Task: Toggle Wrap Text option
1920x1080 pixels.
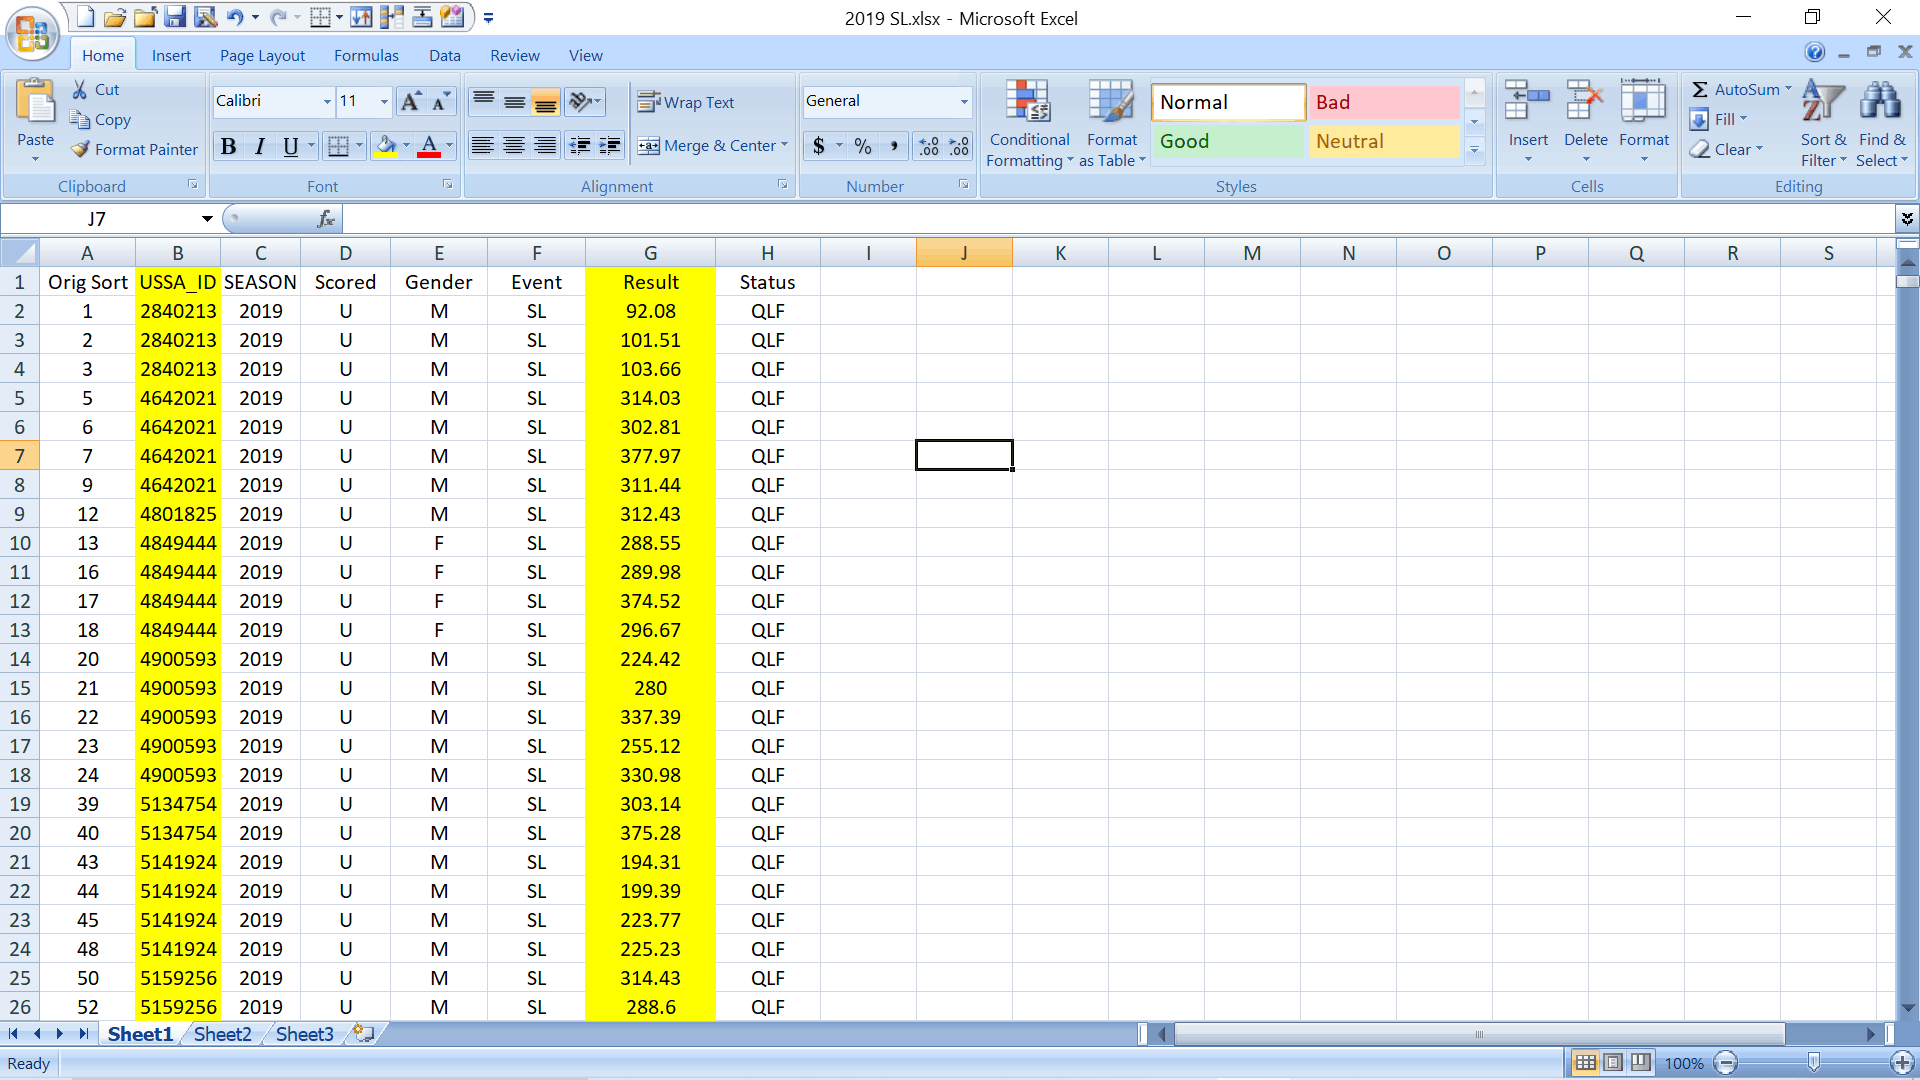Action: coord(686,102)
